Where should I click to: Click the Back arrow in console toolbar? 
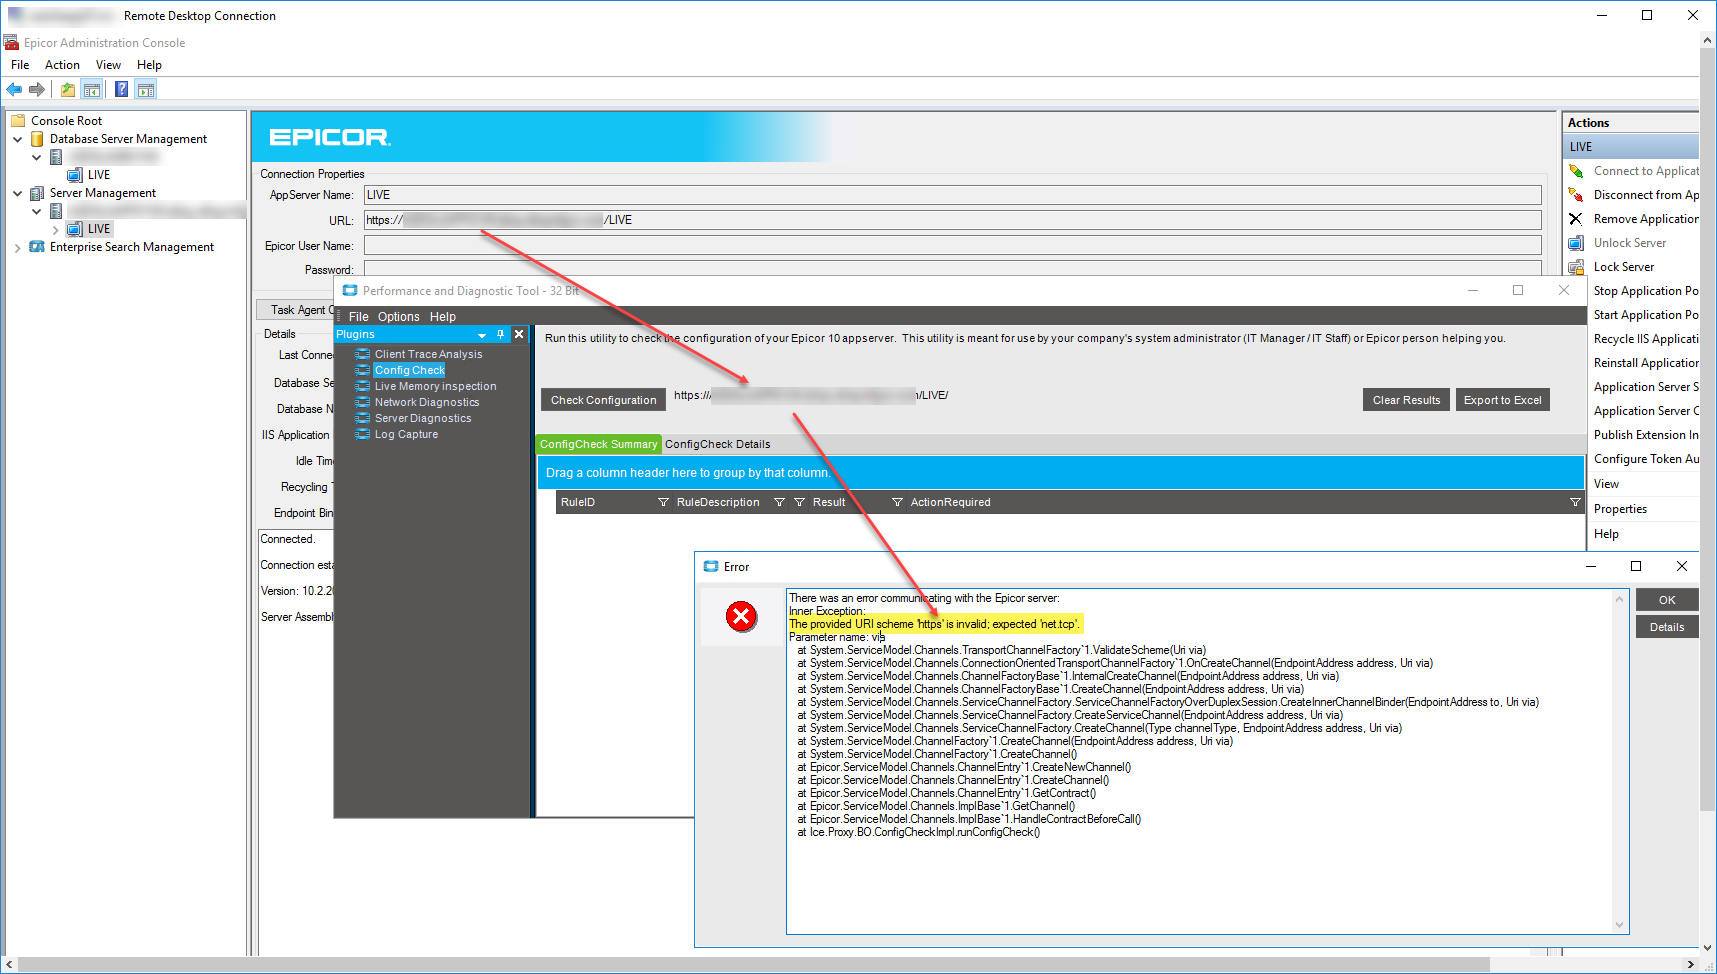click(x=14, y=90)
